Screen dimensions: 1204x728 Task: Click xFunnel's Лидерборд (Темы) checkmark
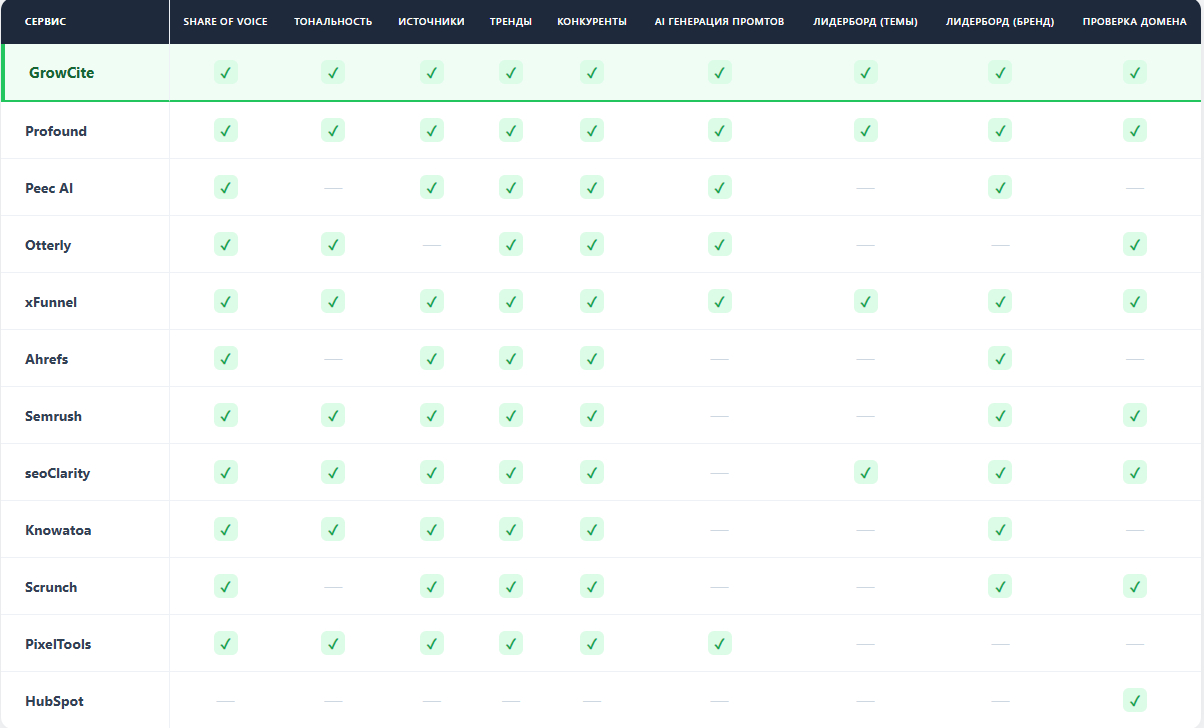[x=866, y=301]
